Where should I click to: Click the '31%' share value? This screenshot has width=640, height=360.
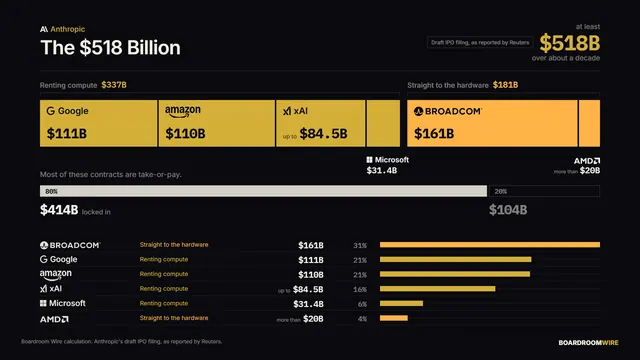(360, 245)
